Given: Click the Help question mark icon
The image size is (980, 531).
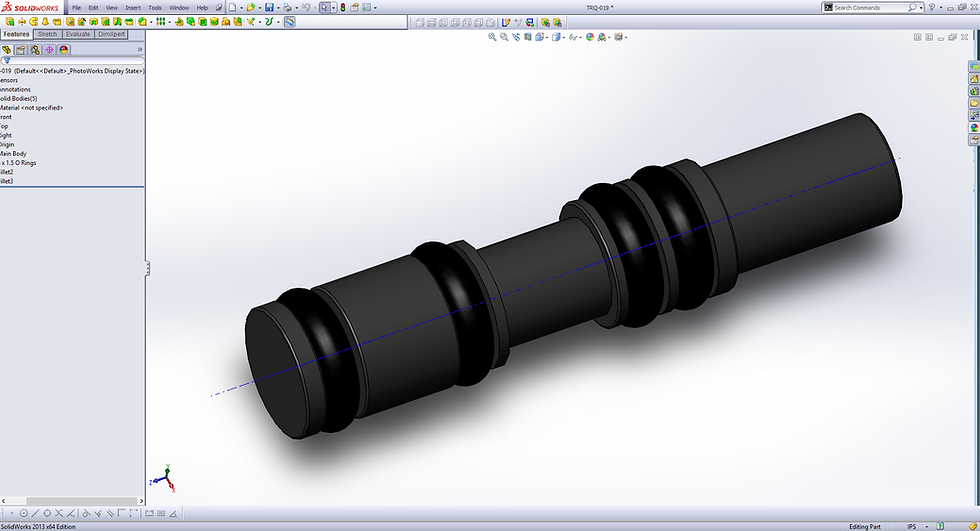Looking at the screenshot, I should coord(932,7).
